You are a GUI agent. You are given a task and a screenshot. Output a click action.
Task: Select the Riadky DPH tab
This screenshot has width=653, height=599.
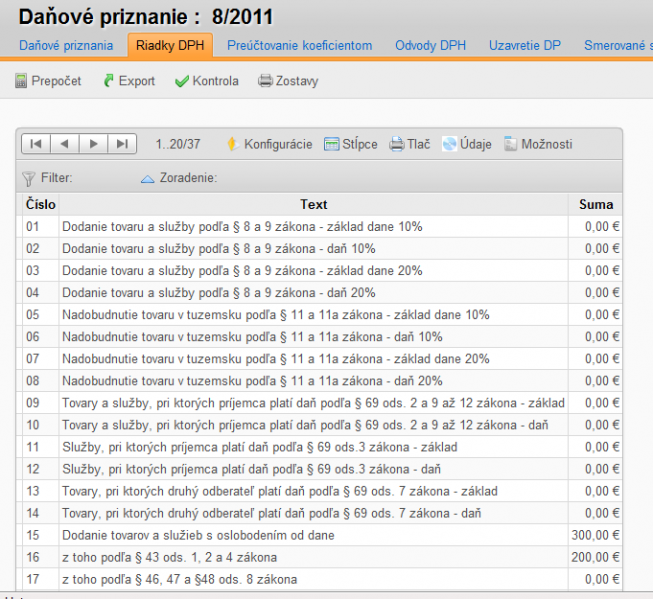(170, 45)
